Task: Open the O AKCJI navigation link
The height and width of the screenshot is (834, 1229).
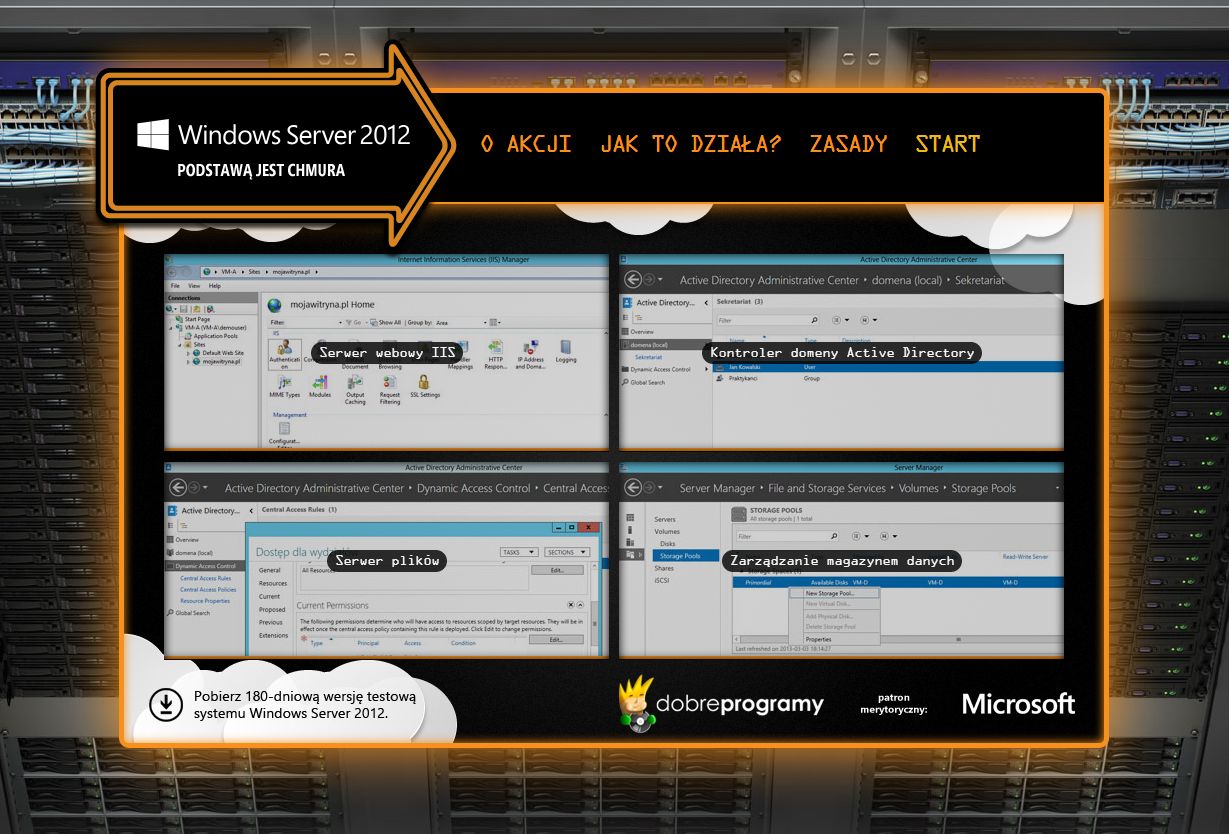Action: tap(526, 144)
